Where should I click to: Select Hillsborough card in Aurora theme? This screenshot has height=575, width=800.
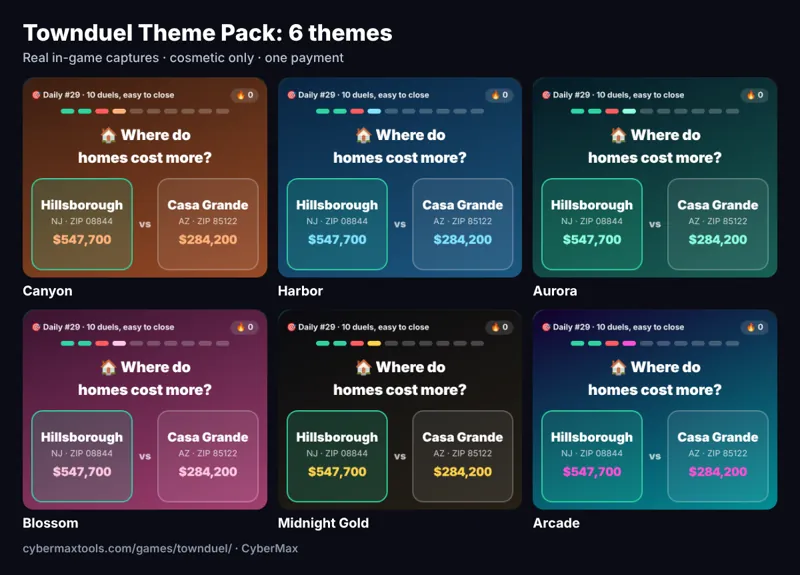[592, 224]
